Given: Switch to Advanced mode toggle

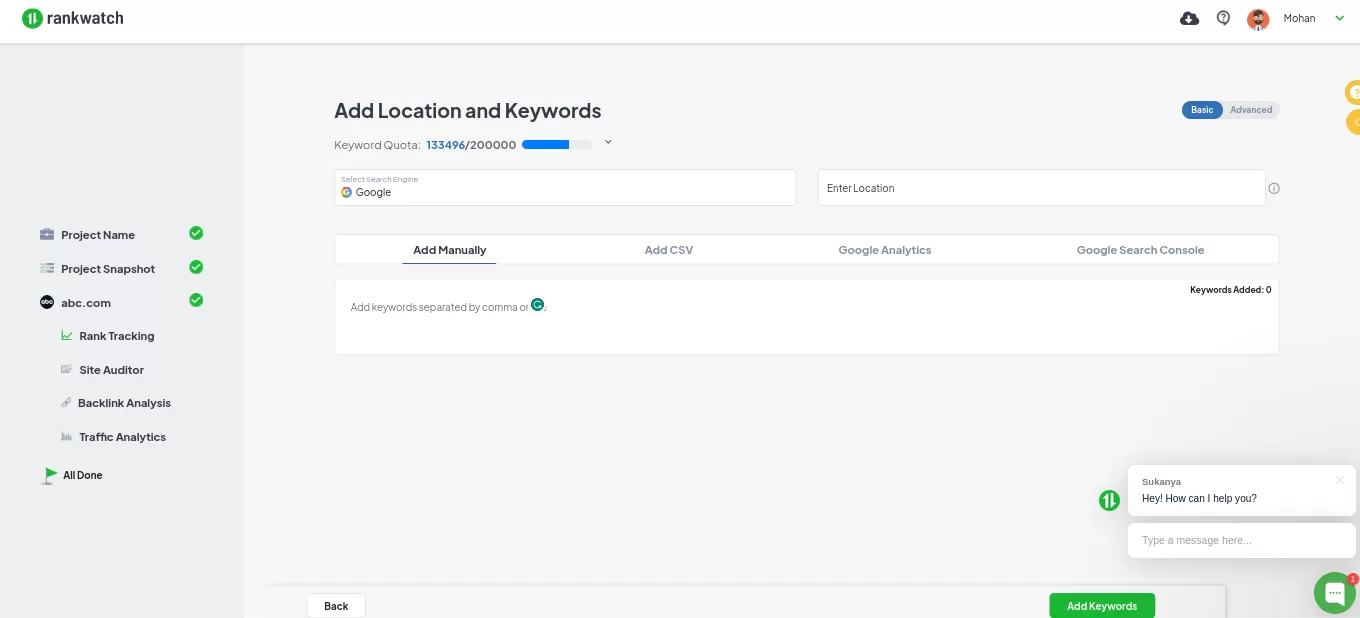Looking at the screenshot, I should 1251,110.
